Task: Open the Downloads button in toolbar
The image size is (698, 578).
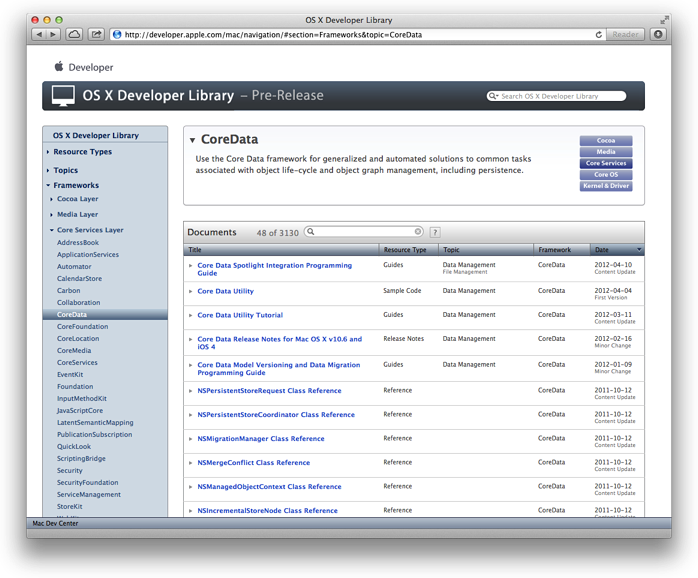Action: pyautogui.click(x=658, y=34)
